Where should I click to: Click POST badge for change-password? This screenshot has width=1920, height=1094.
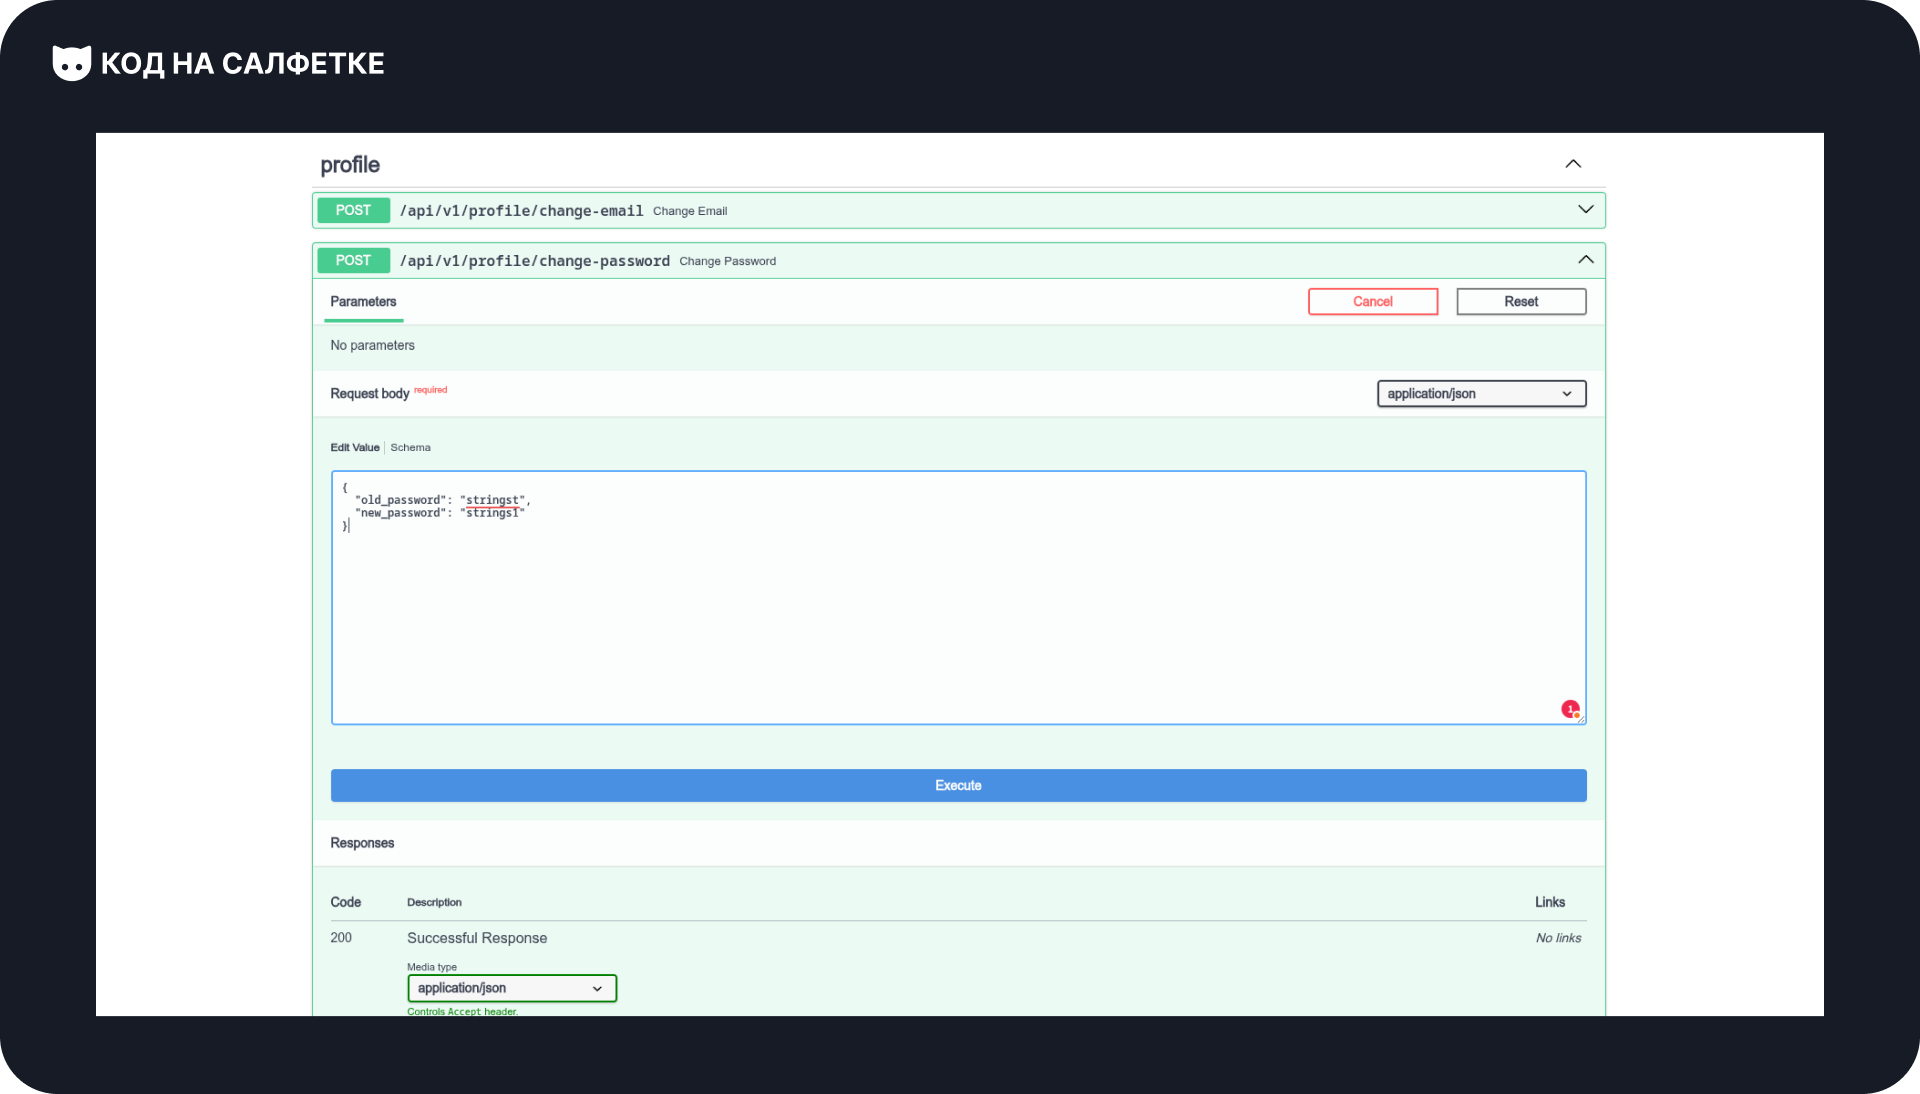click(353, 260)
